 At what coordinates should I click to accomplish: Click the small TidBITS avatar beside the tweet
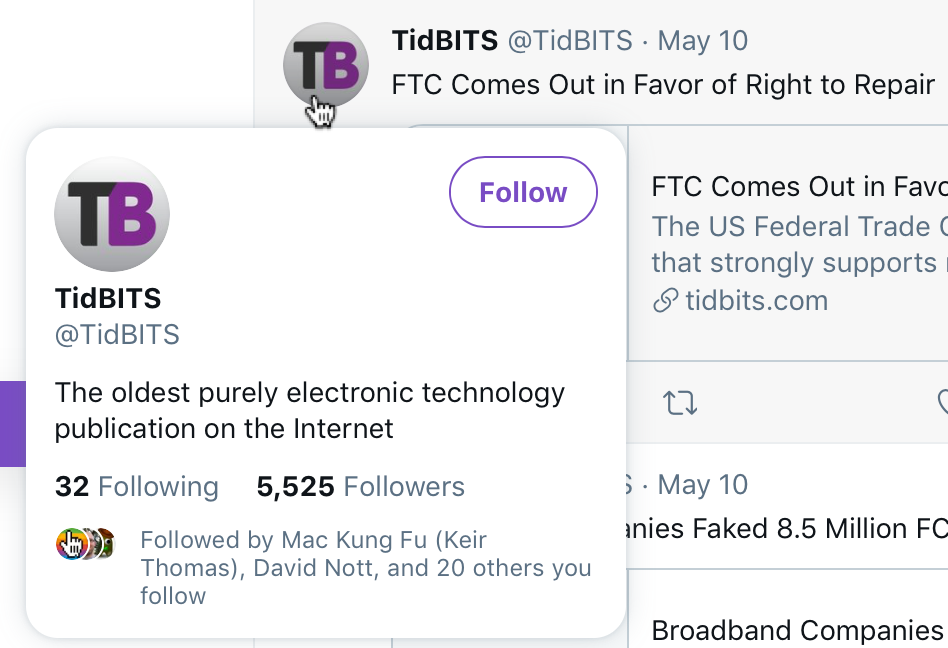(326, 64)
